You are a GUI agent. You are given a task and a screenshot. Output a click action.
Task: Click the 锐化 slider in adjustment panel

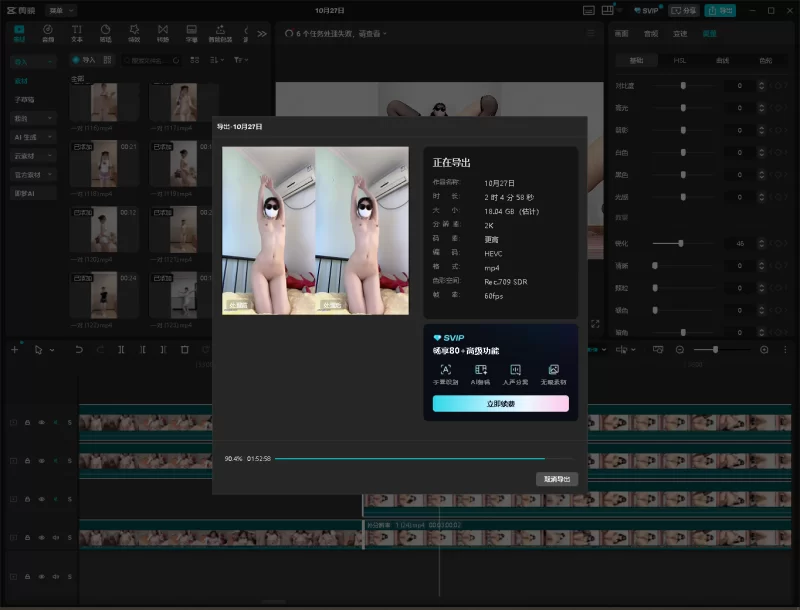[680, 243]
